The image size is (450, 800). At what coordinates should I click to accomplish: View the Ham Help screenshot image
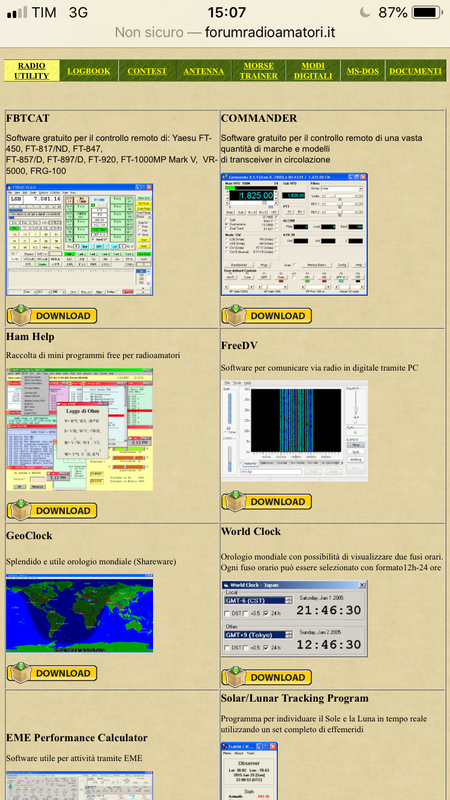(x=80, y=429)
